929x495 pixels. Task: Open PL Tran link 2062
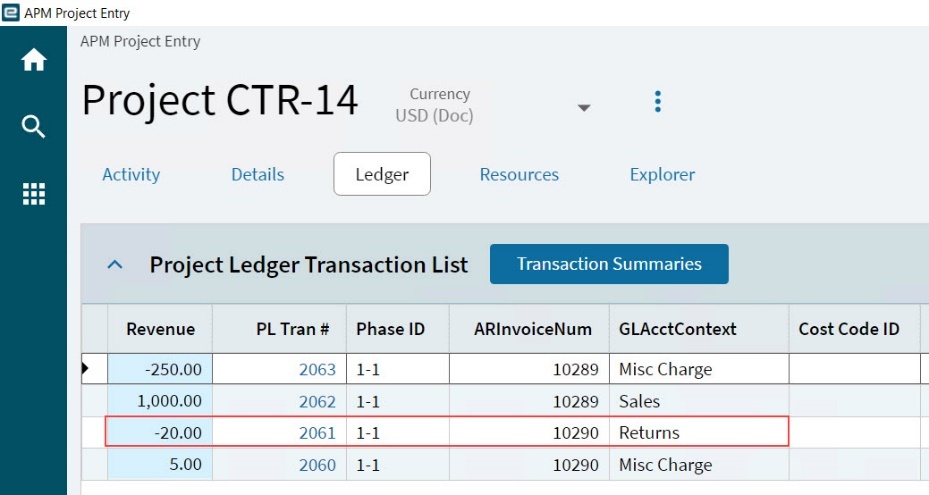317,401
